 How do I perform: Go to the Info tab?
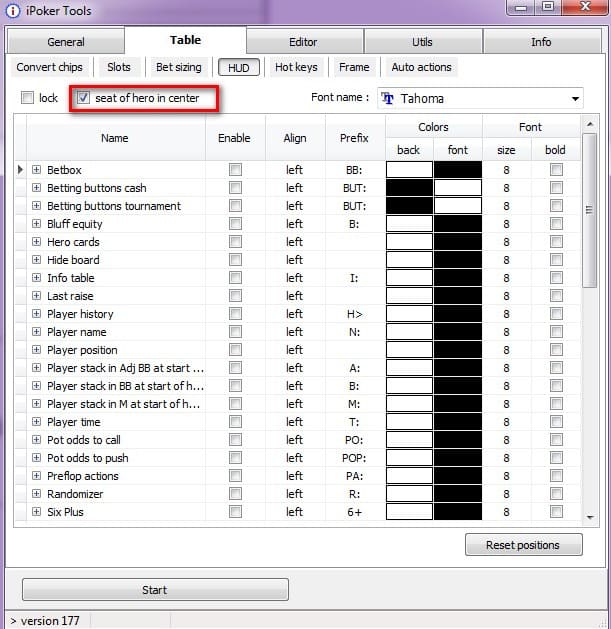click(542, 42)
